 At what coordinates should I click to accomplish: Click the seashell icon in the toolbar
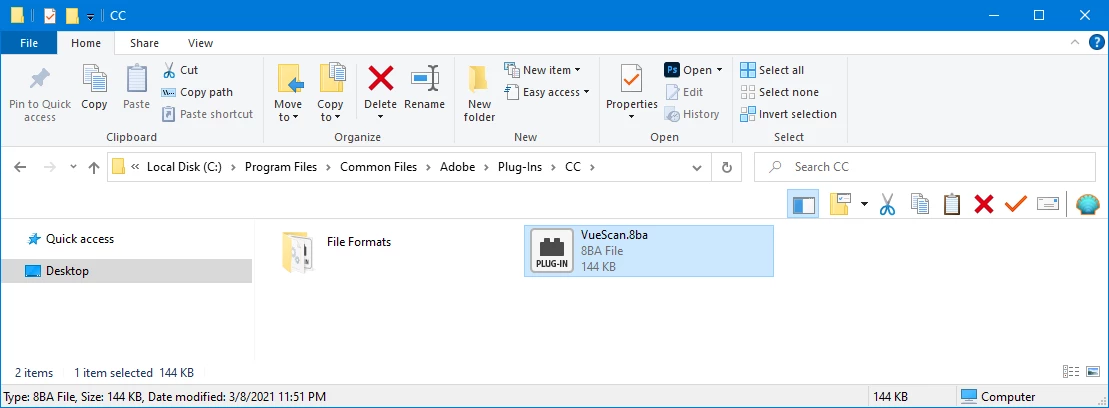click(1088, 204)
